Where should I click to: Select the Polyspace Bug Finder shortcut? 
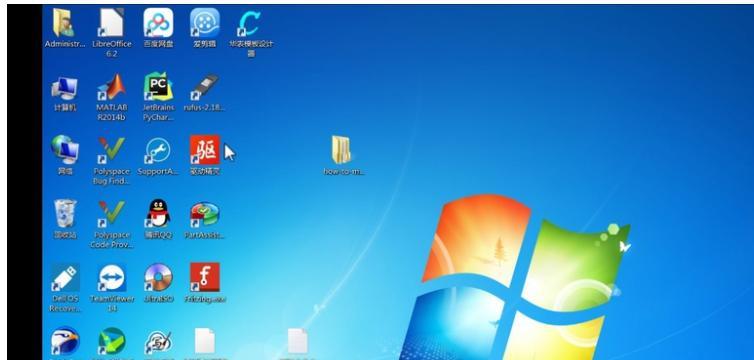[112, 151]
